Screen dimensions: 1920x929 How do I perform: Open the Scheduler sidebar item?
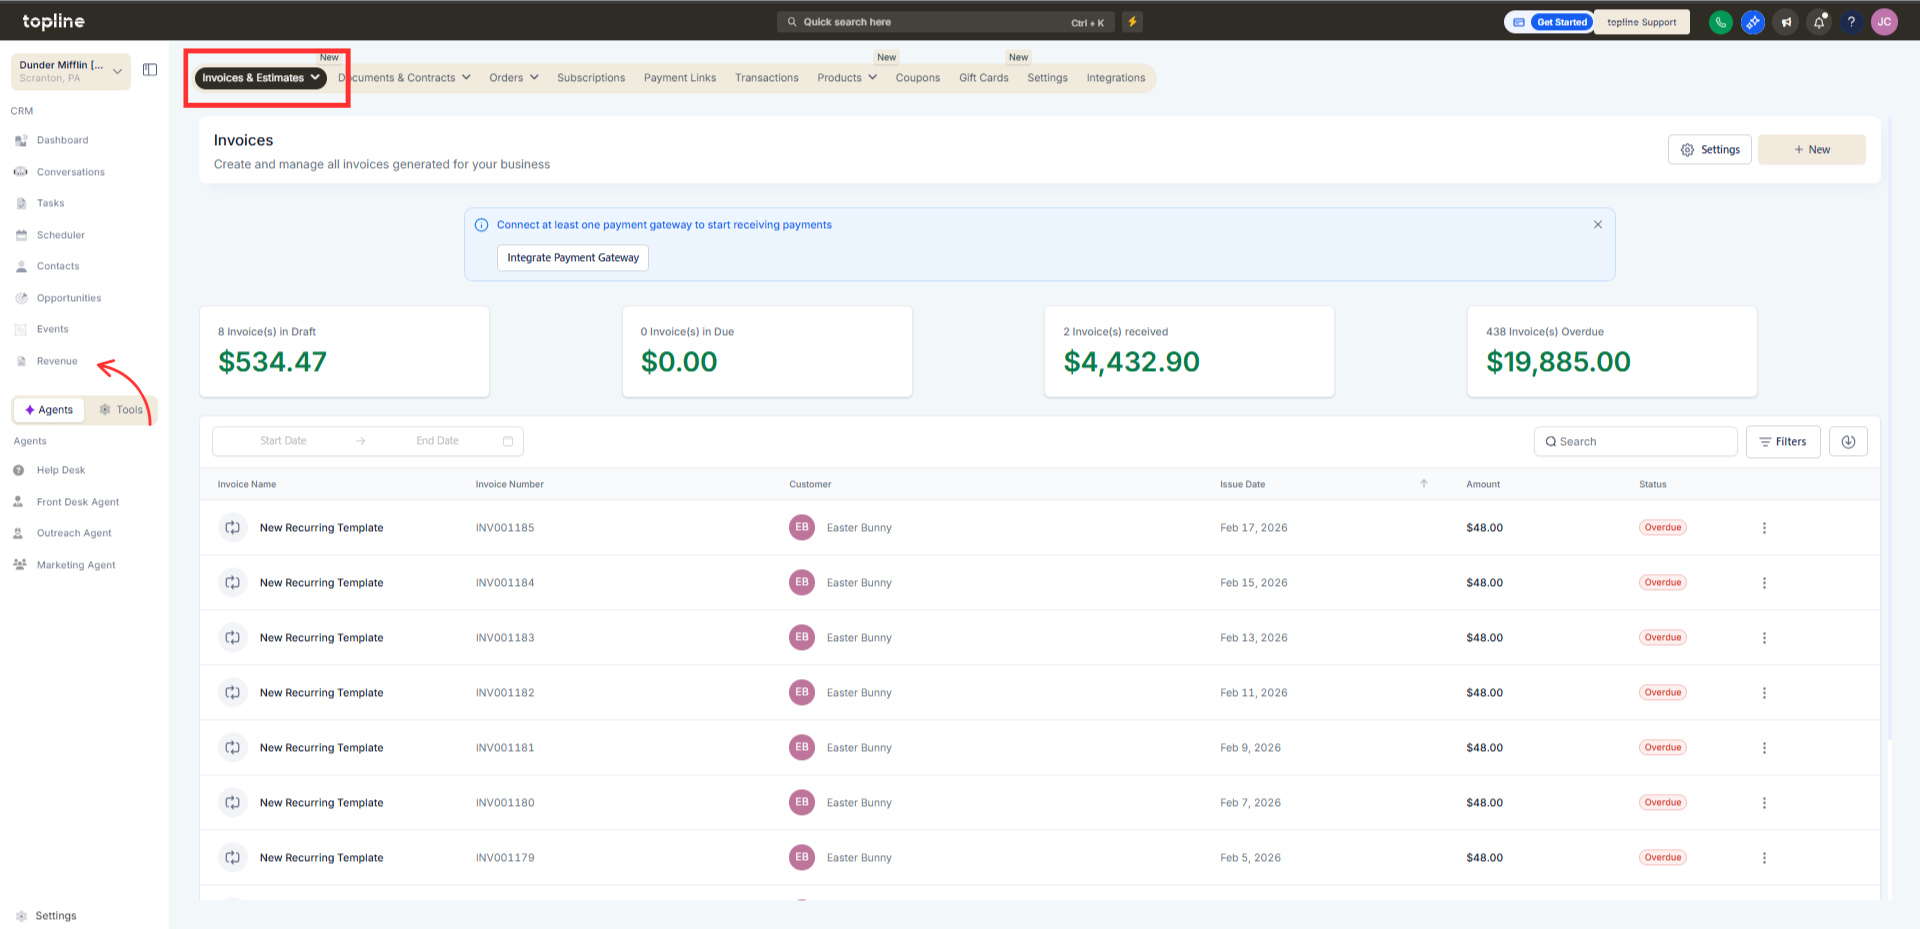(x=60, y=235)
